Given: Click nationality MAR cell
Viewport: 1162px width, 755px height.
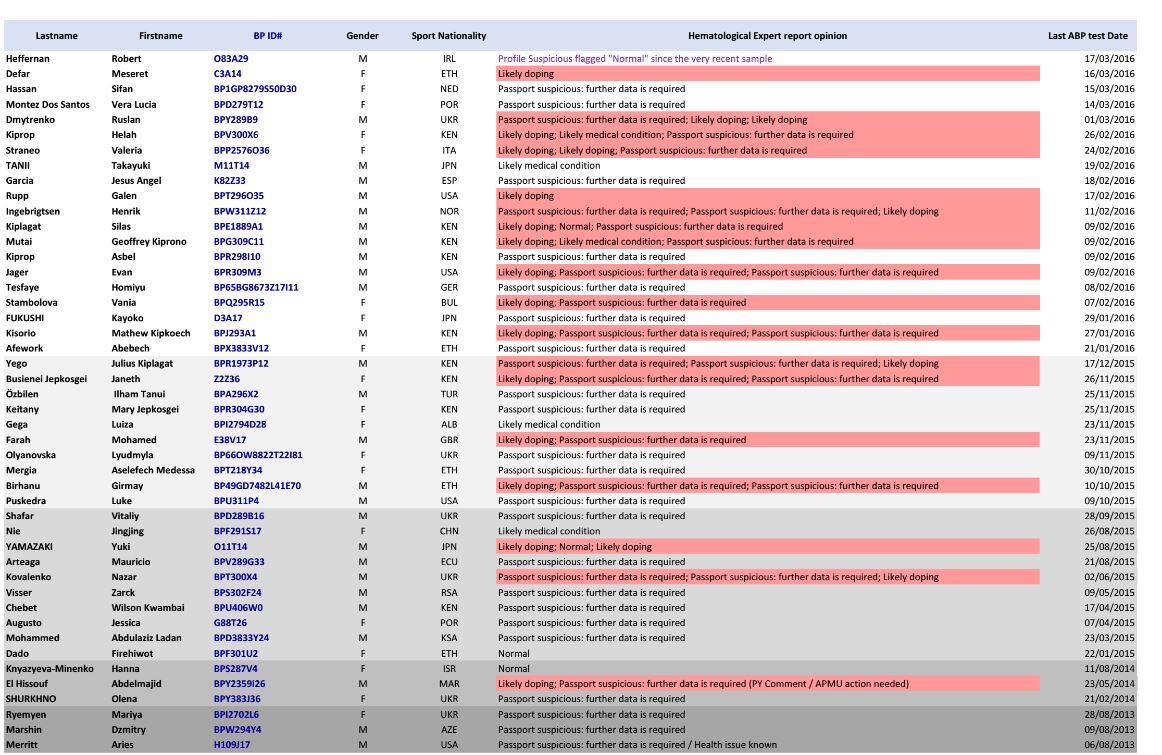Looking at the screenshot, I should [x=449, y=684].
